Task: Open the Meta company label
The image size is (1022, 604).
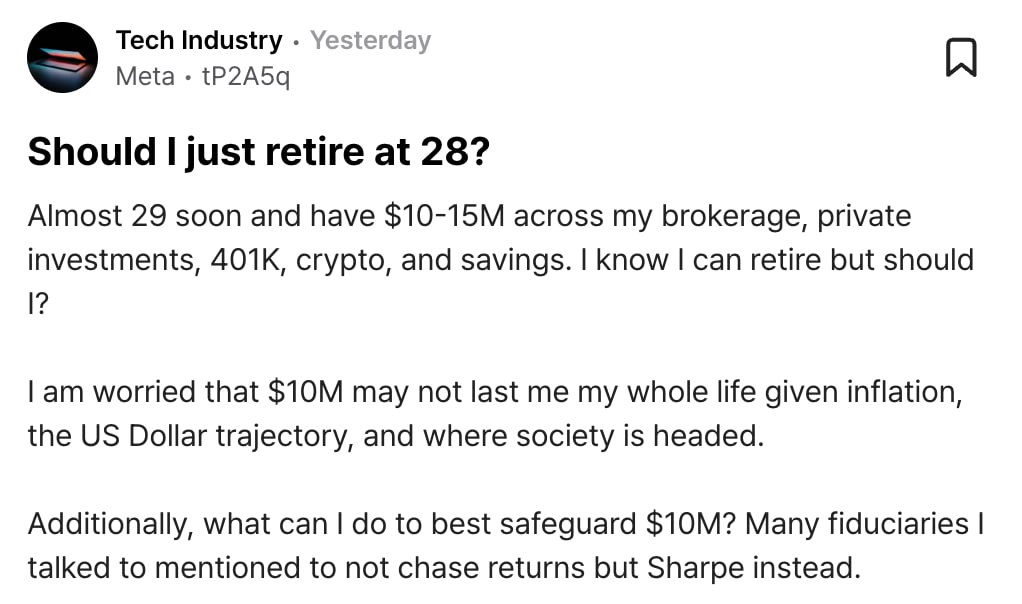Action: tap(145, 76)
